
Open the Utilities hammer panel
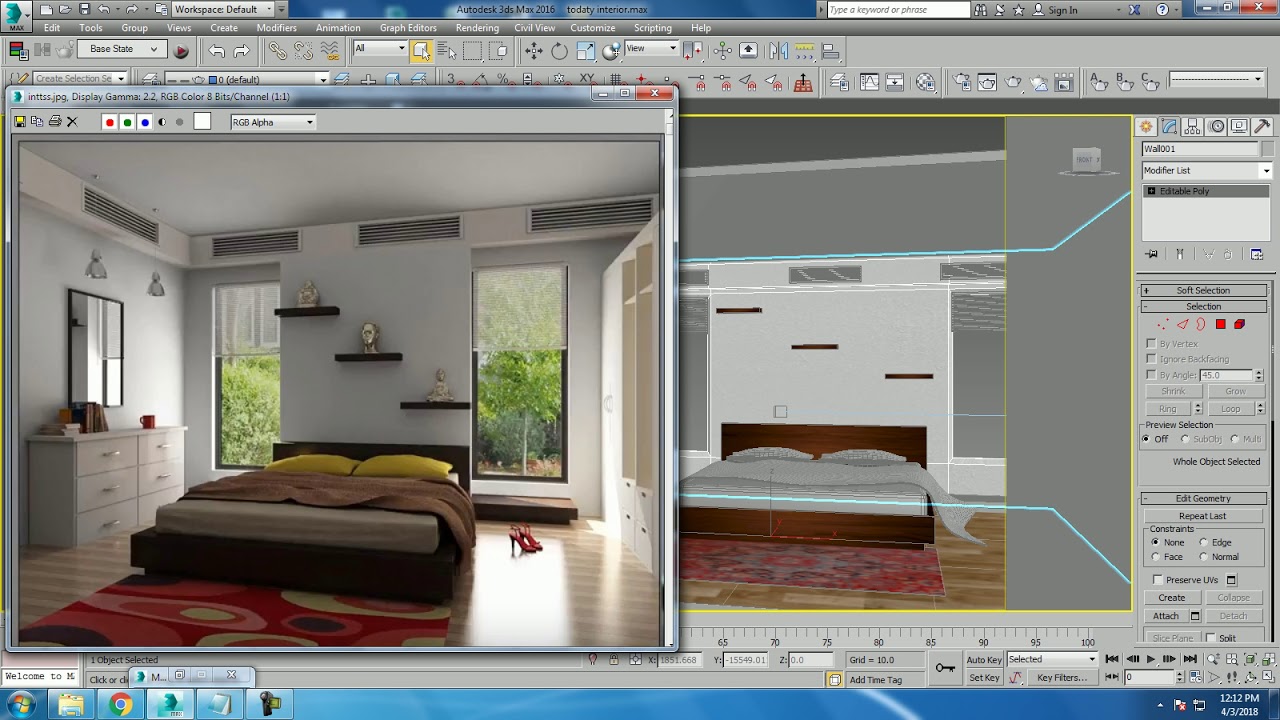(x=1262, y=127)
